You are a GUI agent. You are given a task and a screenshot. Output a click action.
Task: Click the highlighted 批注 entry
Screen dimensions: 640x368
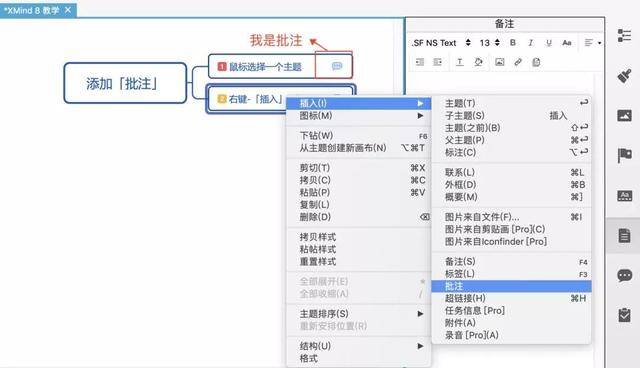(511, 286)
